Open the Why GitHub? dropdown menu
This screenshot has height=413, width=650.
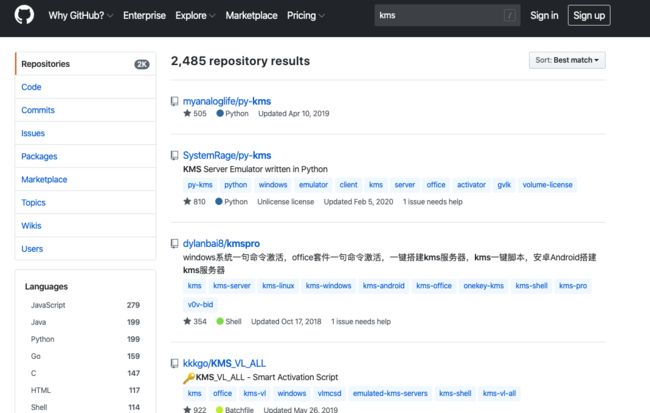pyautogui.click(x=81, y=16)
